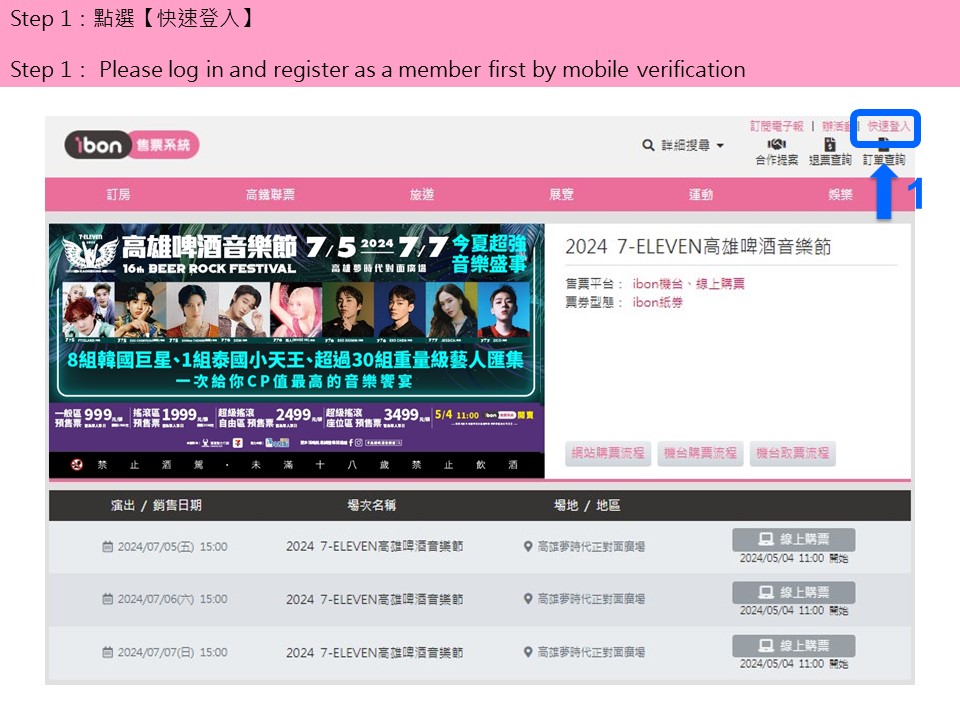
Task: Click the 演出 / 銷售日期 column header
Action: (x=156, y=505)
